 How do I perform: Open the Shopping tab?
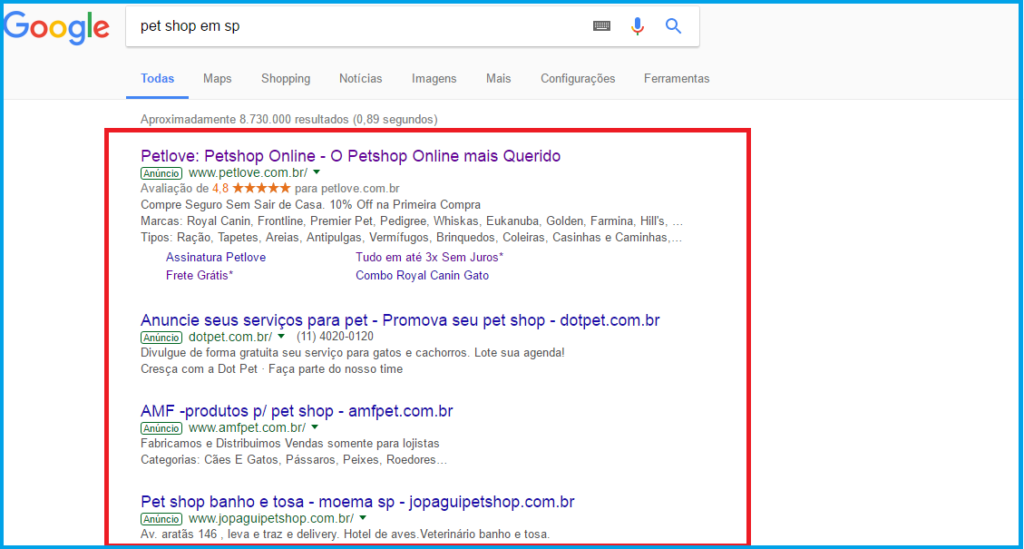285,78
